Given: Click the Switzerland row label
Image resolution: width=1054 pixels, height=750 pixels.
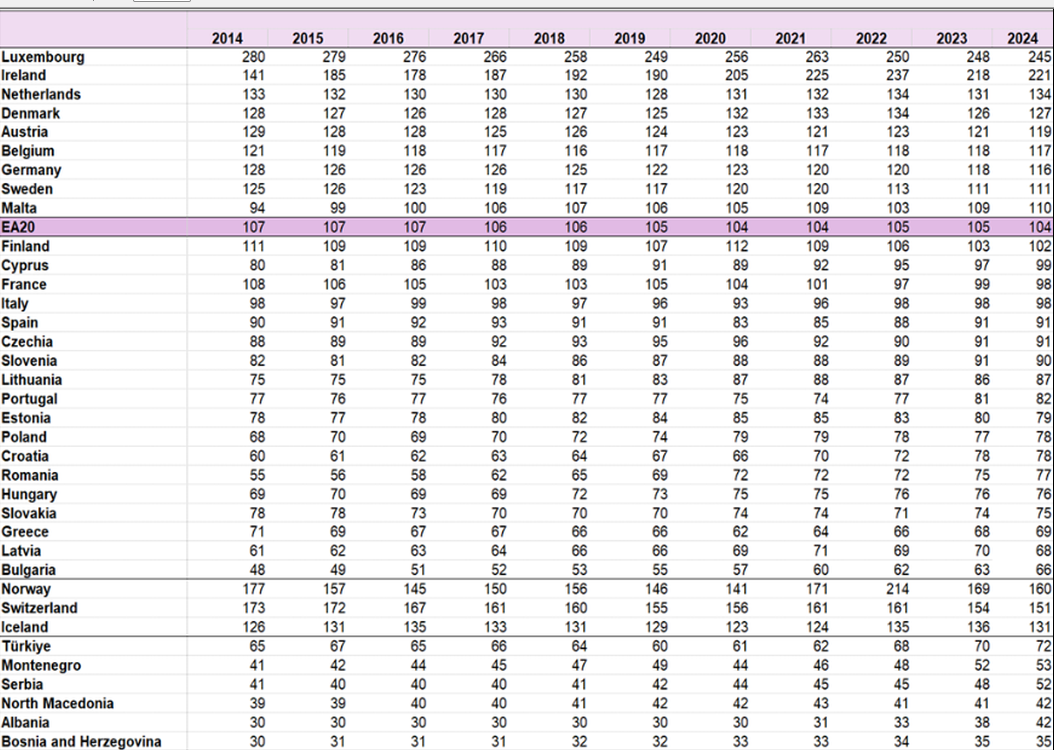Looking at the screenshot, I should click(x=39, y=608).
